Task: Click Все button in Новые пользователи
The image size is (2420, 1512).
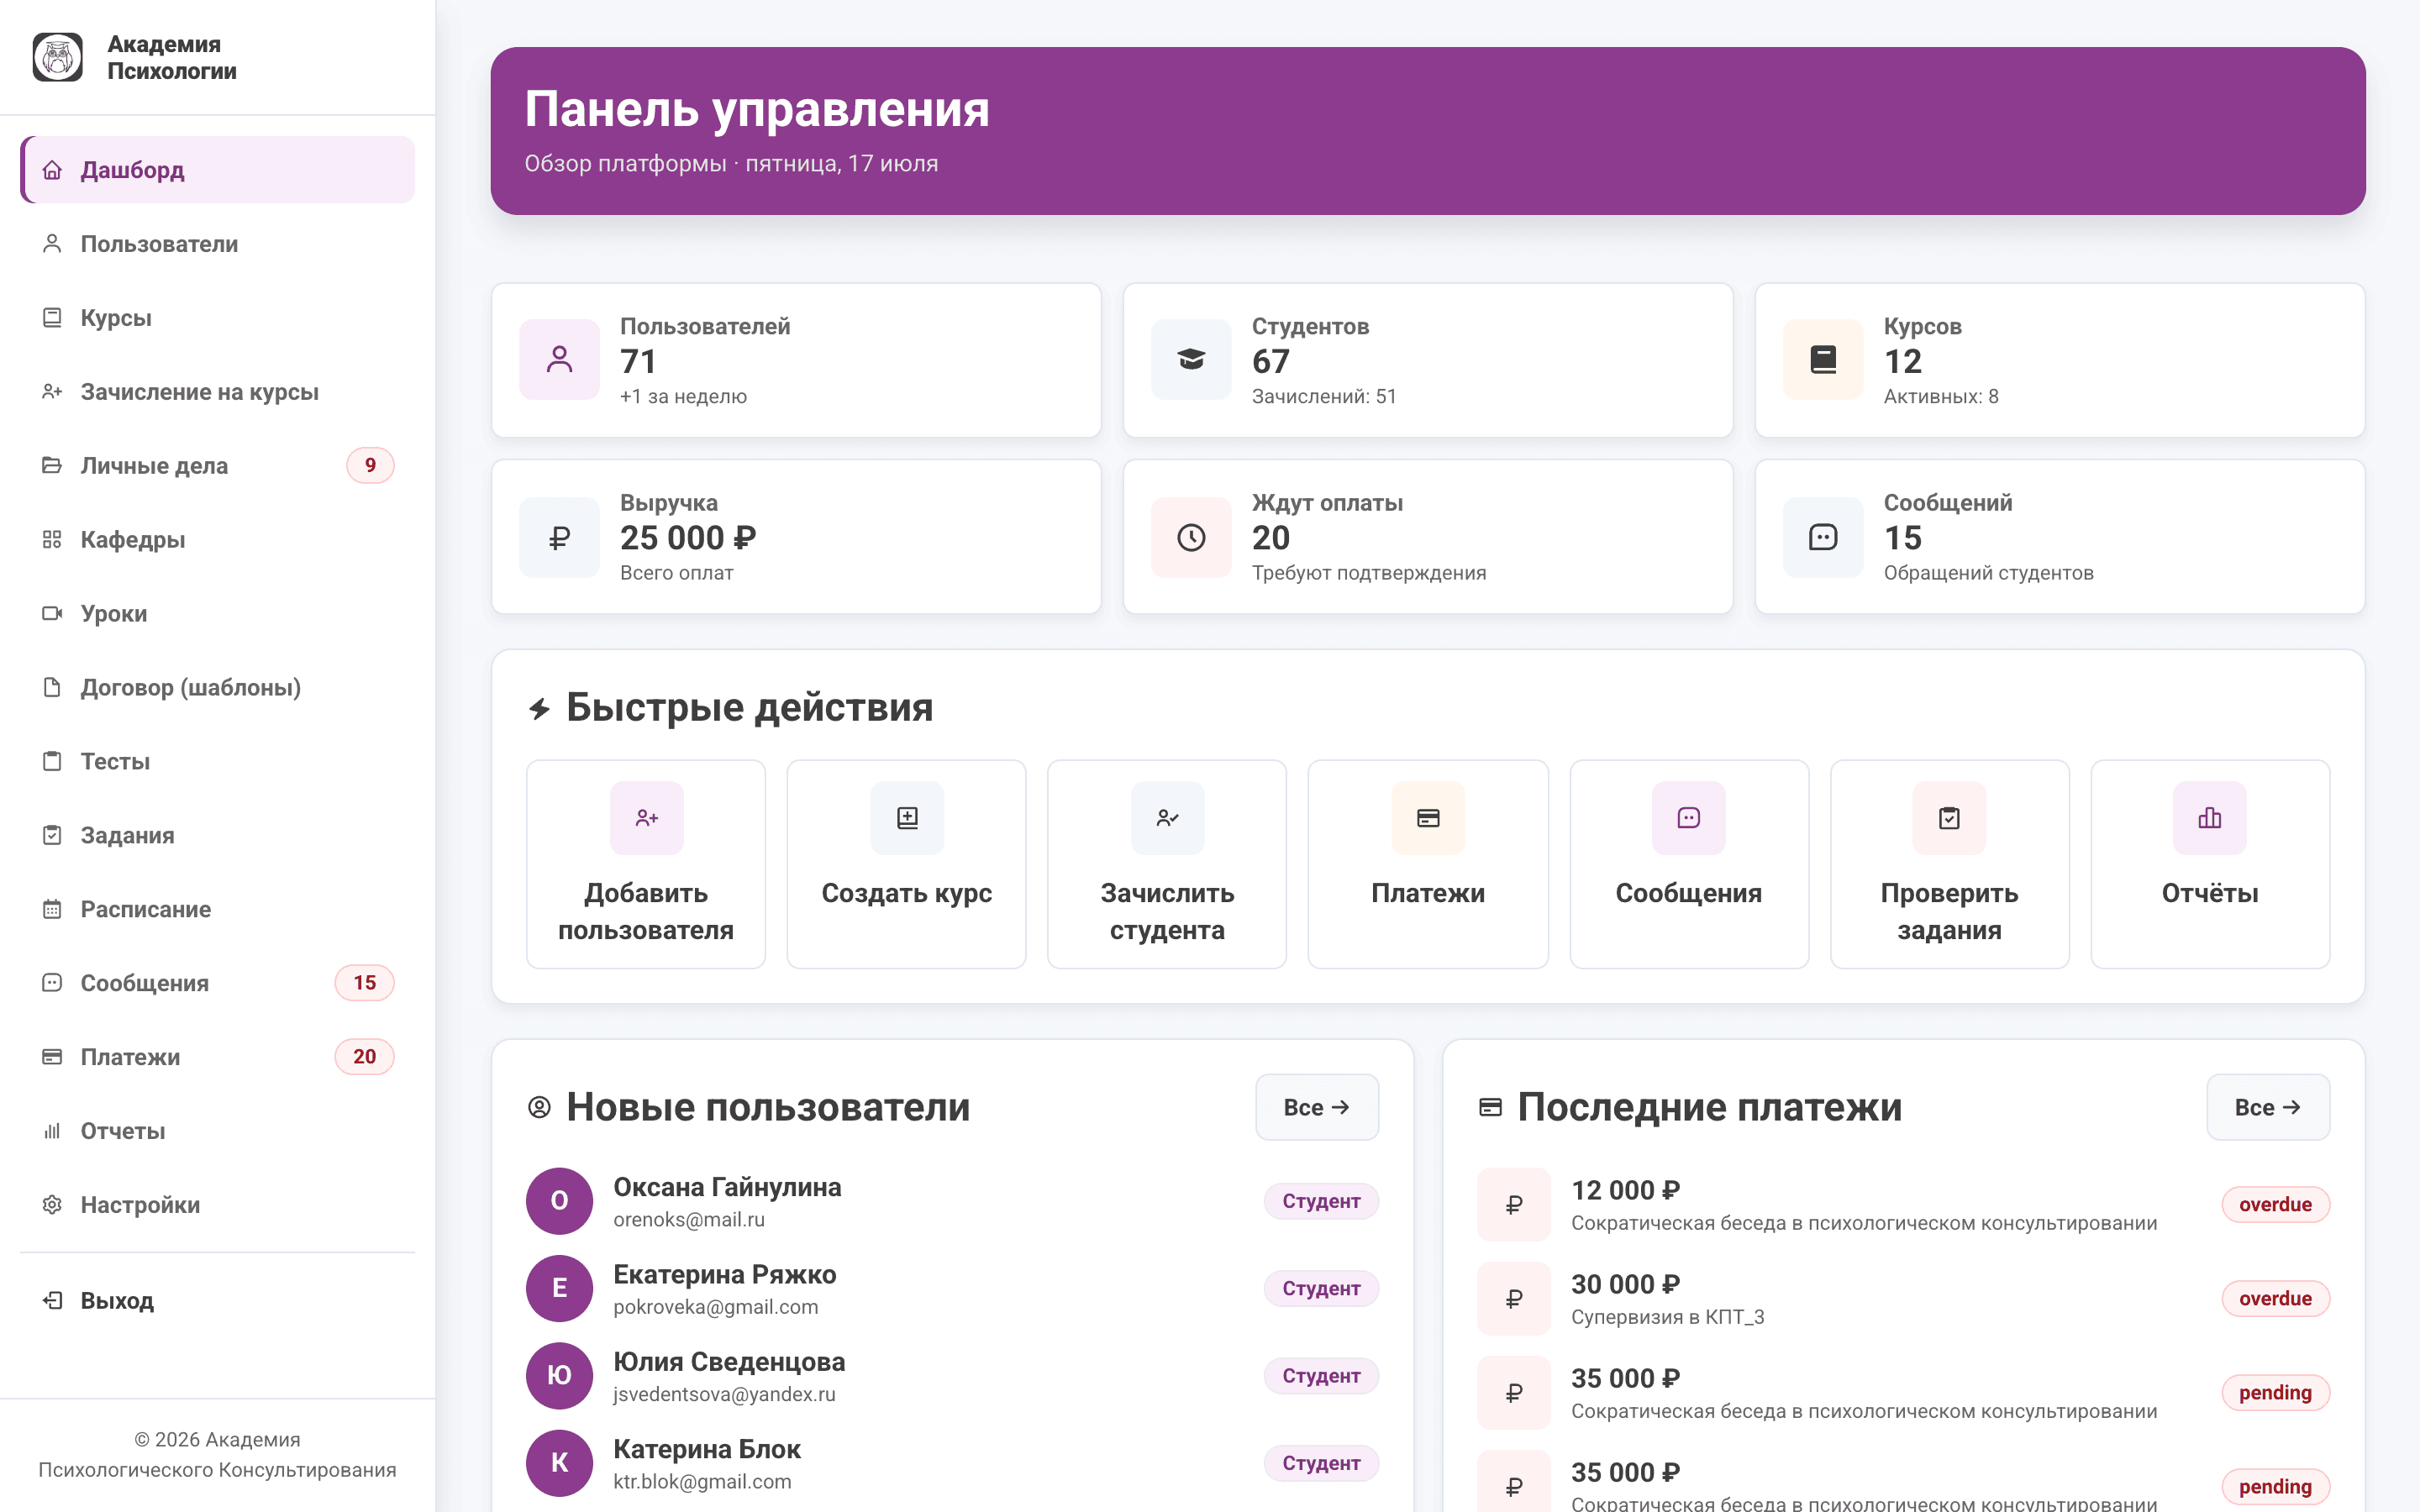Action: [1317, 1107]
